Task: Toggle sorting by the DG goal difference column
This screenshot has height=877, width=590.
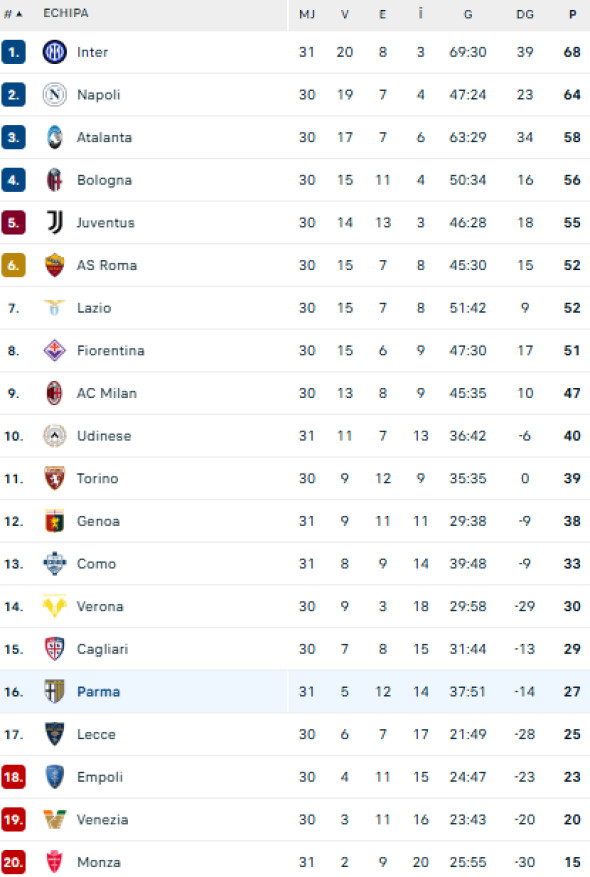Action: tap(525, 14)
